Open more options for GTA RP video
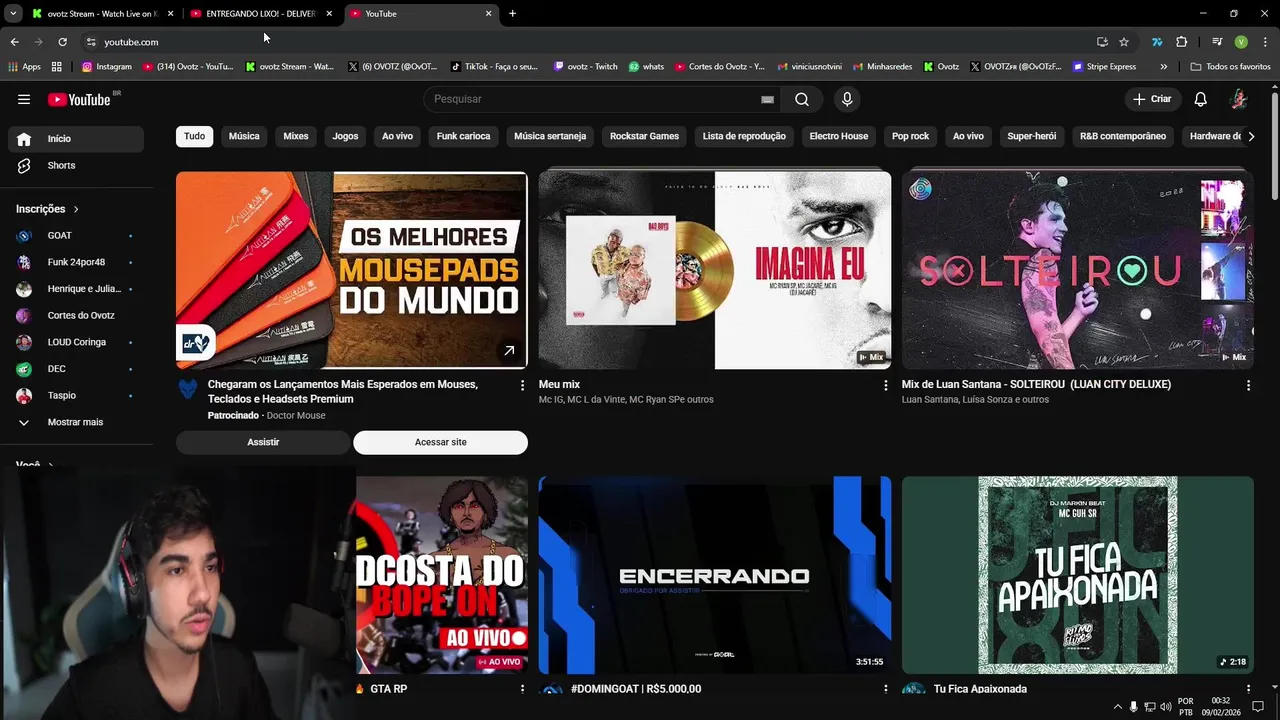Viewport: 1280px width, 720px height. [522, 689]
